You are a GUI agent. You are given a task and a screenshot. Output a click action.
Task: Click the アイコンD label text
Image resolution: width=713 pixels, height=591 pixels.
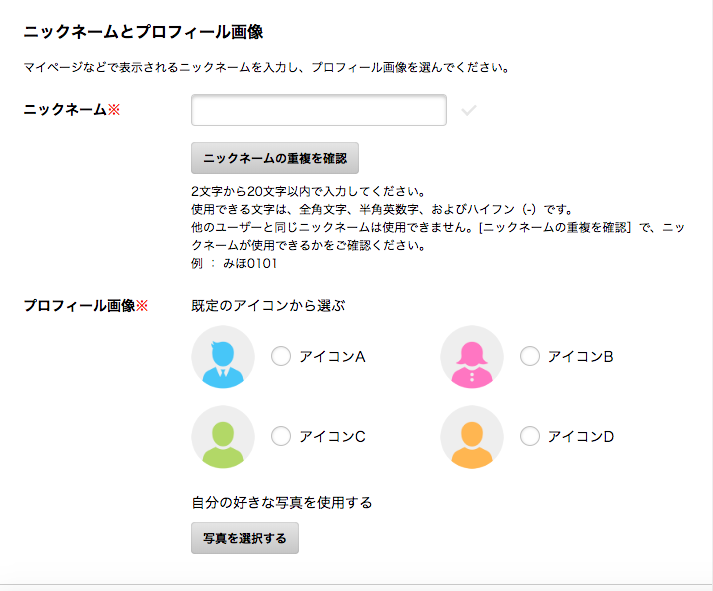[581, 437]
